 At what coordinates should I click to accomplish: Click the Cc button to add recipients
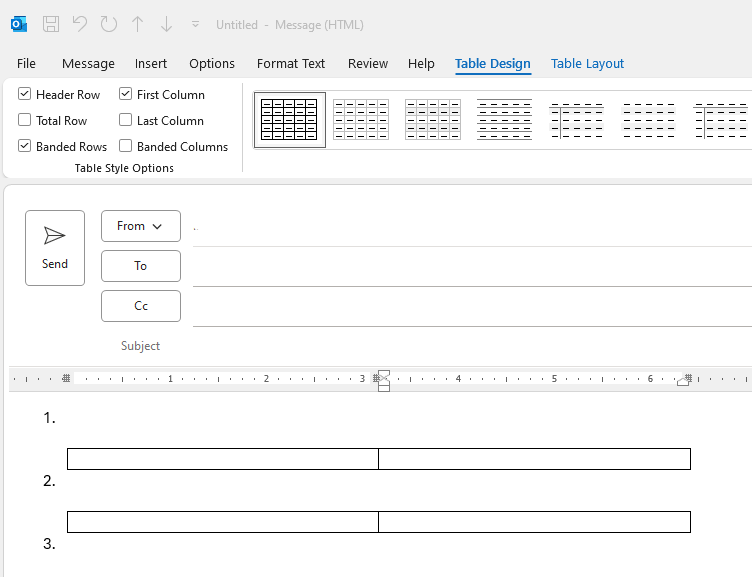pos(141,306)
